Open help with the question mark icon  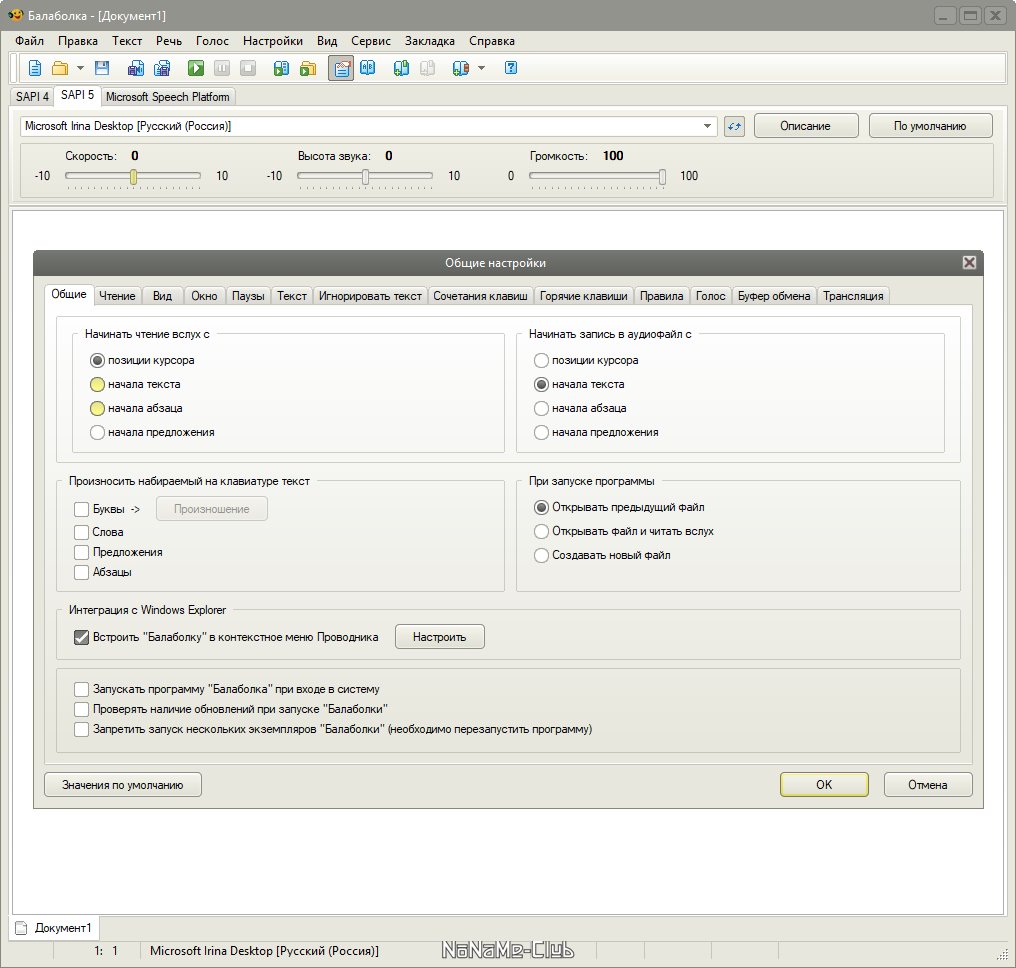click(511, 67)
